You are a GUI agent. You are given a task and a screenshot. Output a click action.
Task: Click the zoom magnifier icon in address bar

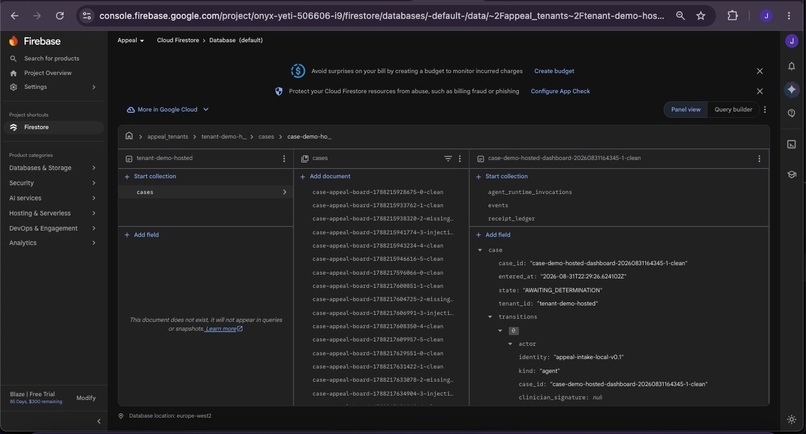point(680,16)
